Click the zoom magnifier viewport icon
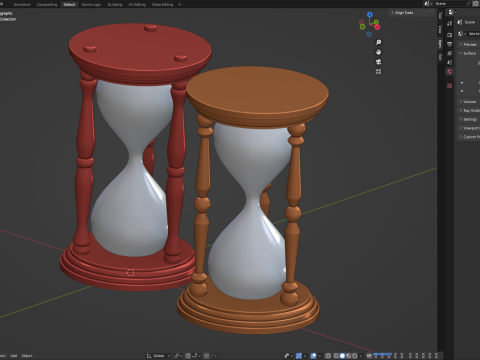The height and width of the screenshot is (360, 480). 378,42
